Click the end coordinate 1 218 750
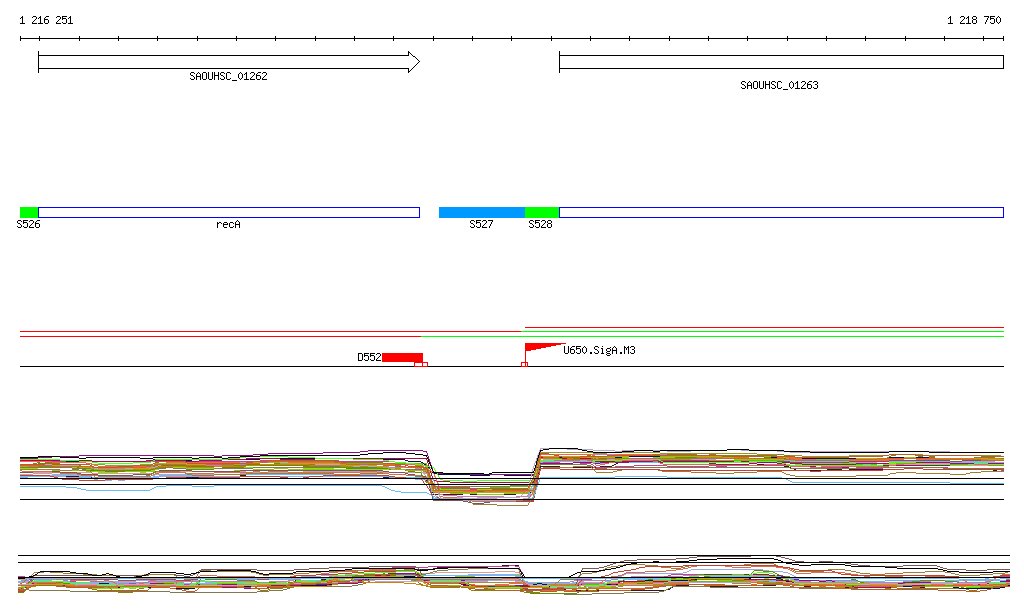This screenshot has width=1024, height=611. [974, 20]
